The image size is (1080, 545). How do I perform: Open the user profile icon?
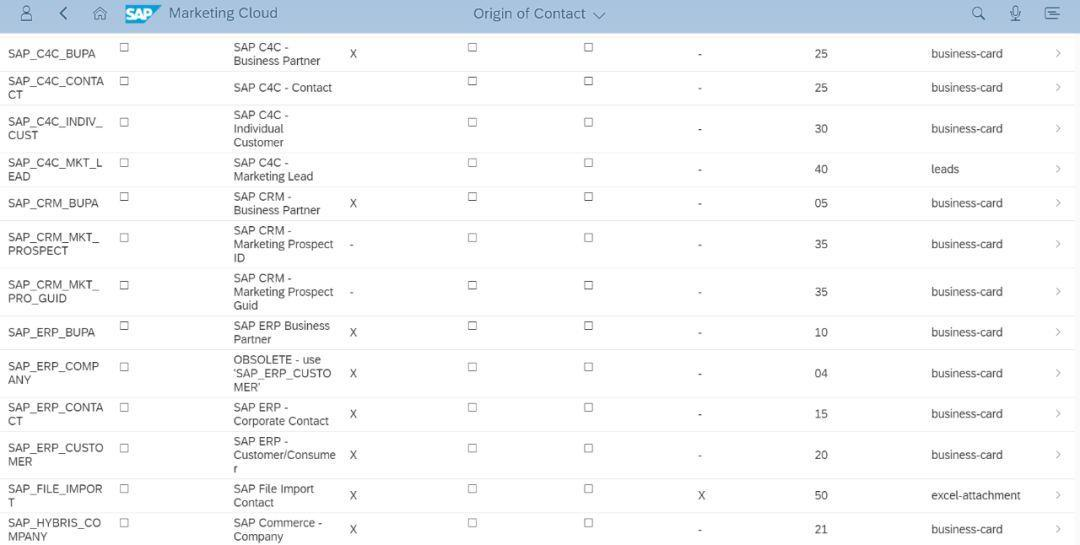(26, 13)
